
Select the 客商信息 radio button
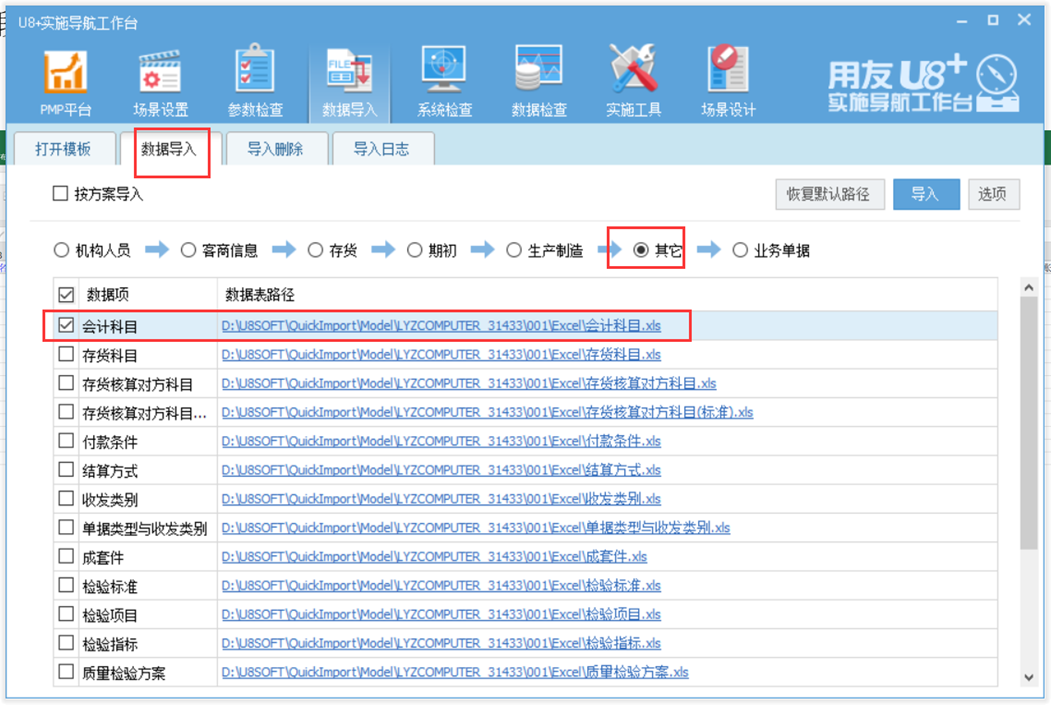point(188,250)
